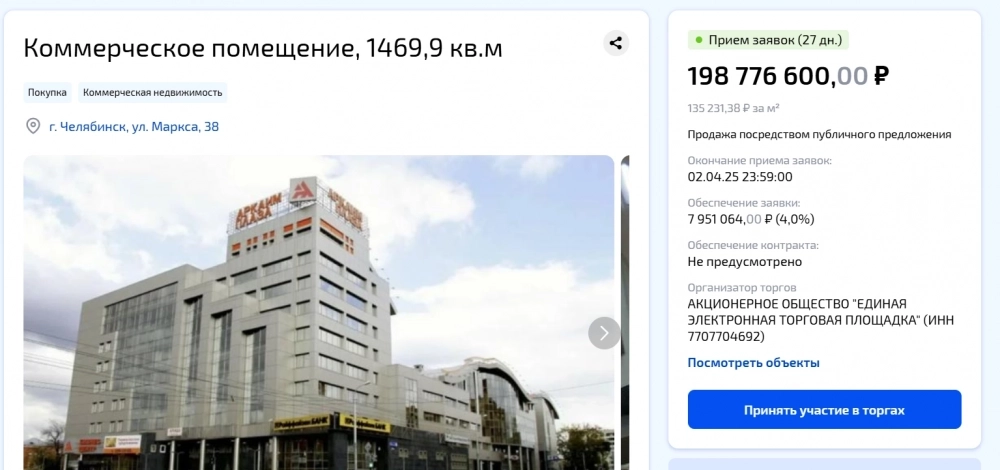Open address link г. Челябинск, ул. Маркса, 38
Image resolution: width=1000 pixels, height=470 pixels.
coord(134,127)
